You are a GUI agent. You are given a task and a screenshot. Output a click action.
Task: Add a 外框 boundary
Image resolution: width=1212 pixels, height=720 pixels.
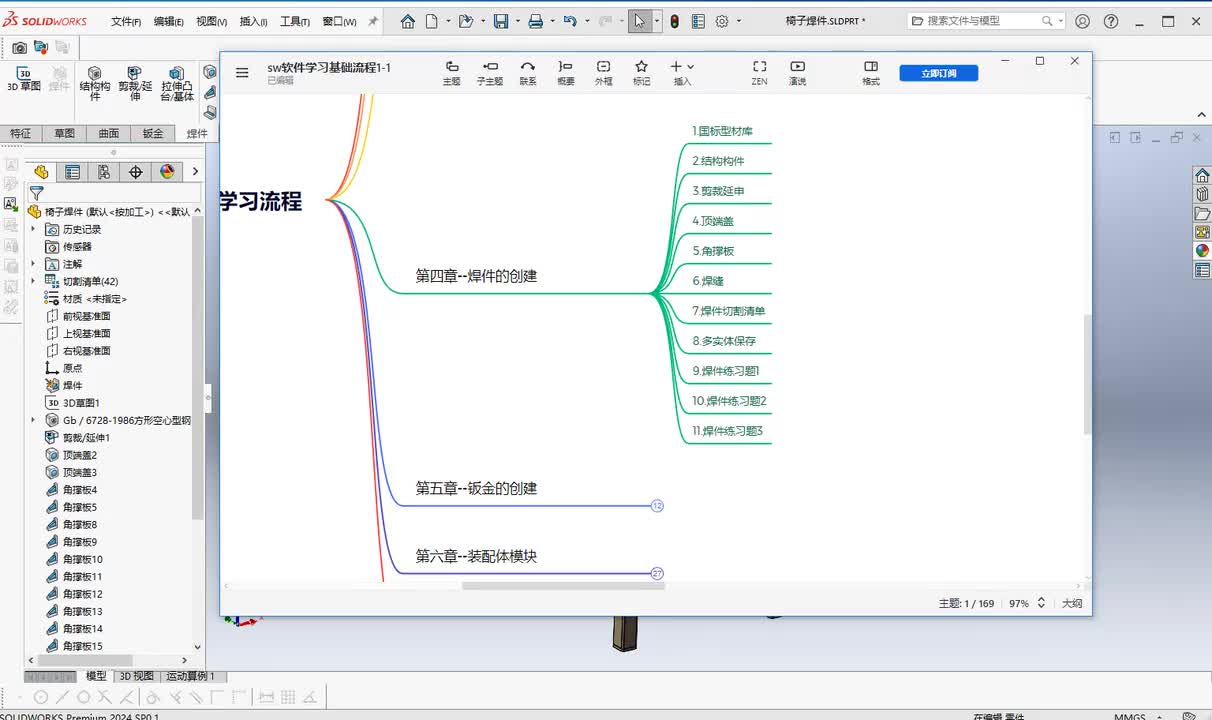pyautogui.click(x=604, y=73)
